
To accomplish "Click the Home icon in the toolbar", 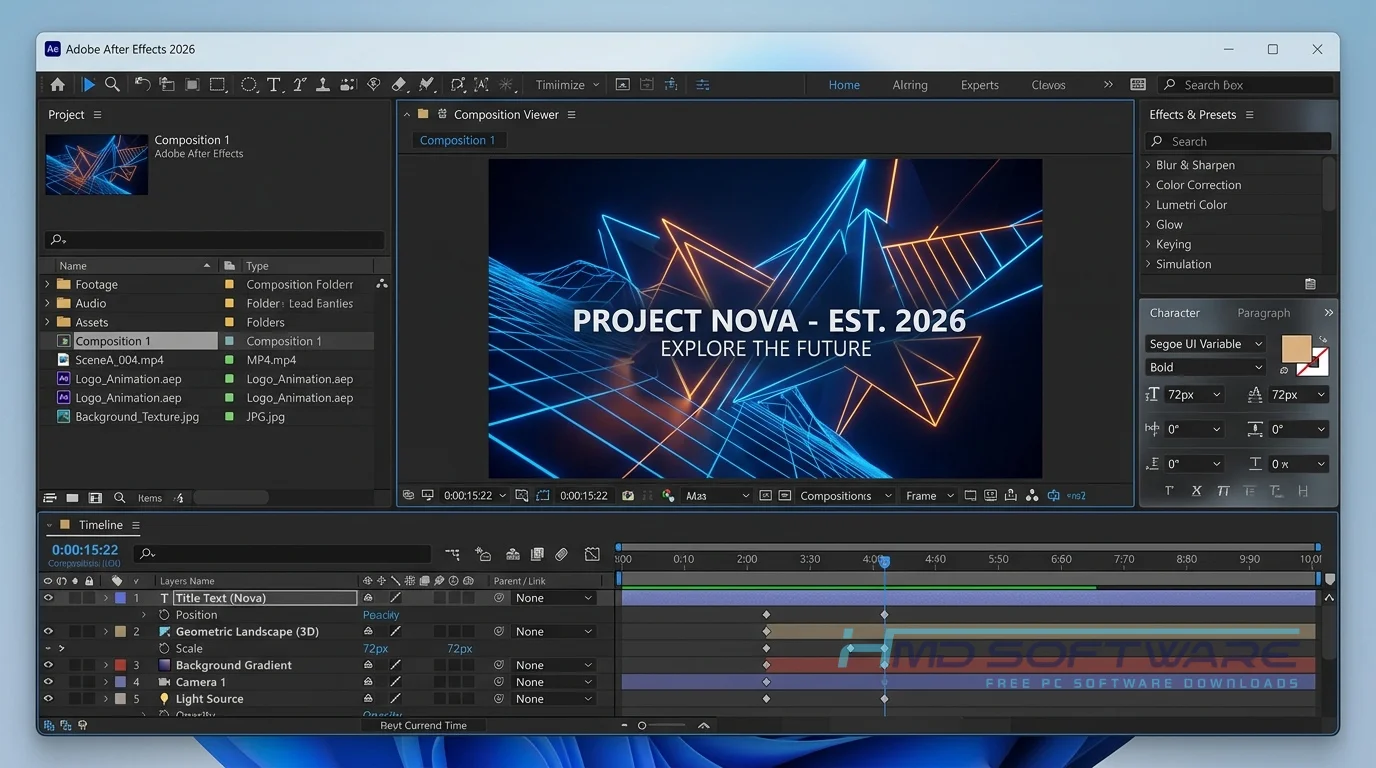I will coord(58,85).
